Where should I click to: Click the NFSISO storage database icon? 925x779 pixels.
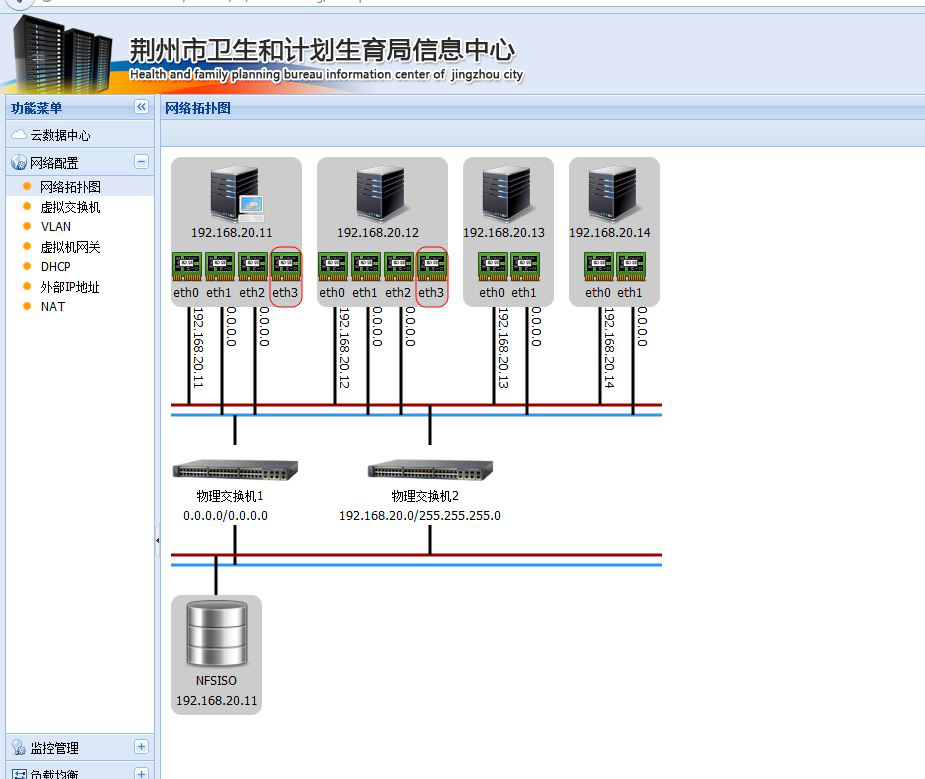pos(216,633)
